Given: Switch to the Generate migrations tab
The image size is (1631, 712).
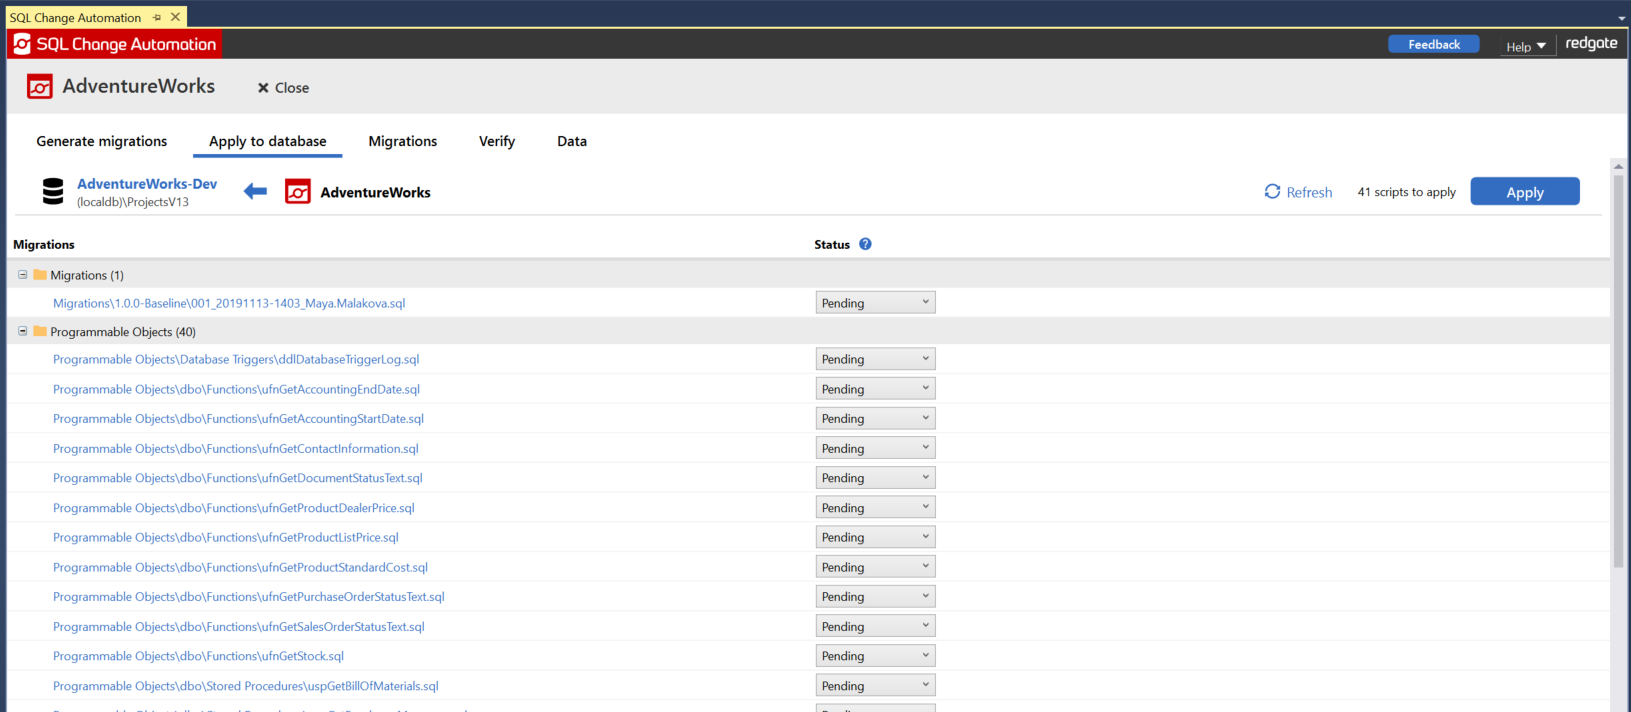Looking at the screenshot, I should pos(102,141).
